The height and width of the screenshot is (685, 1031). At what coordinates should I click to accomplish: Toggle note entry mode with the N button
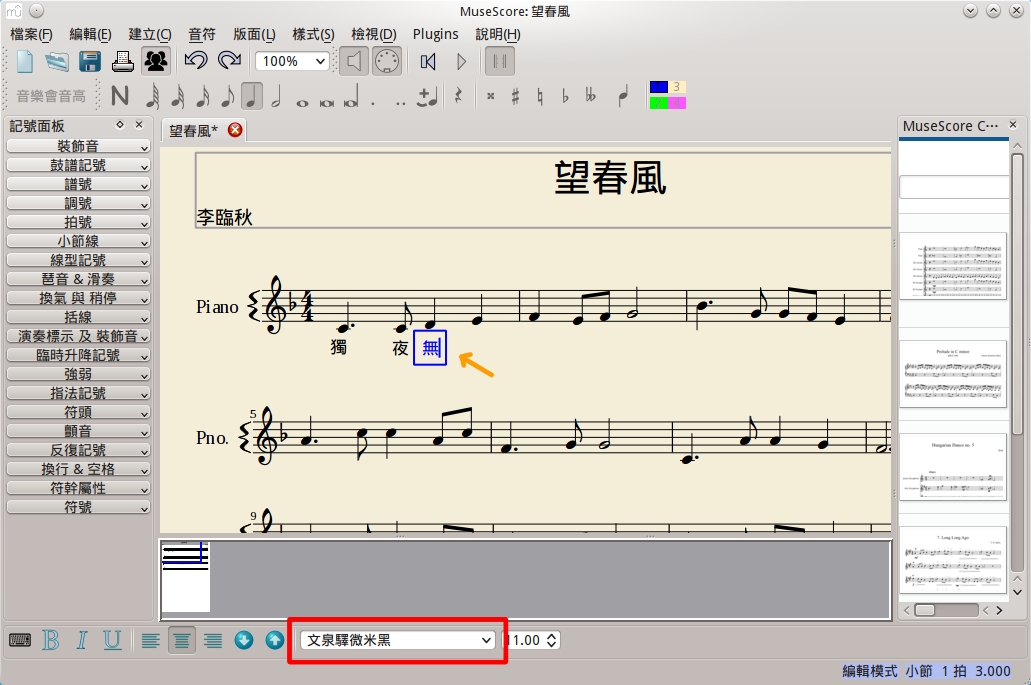tap(120, 97)
